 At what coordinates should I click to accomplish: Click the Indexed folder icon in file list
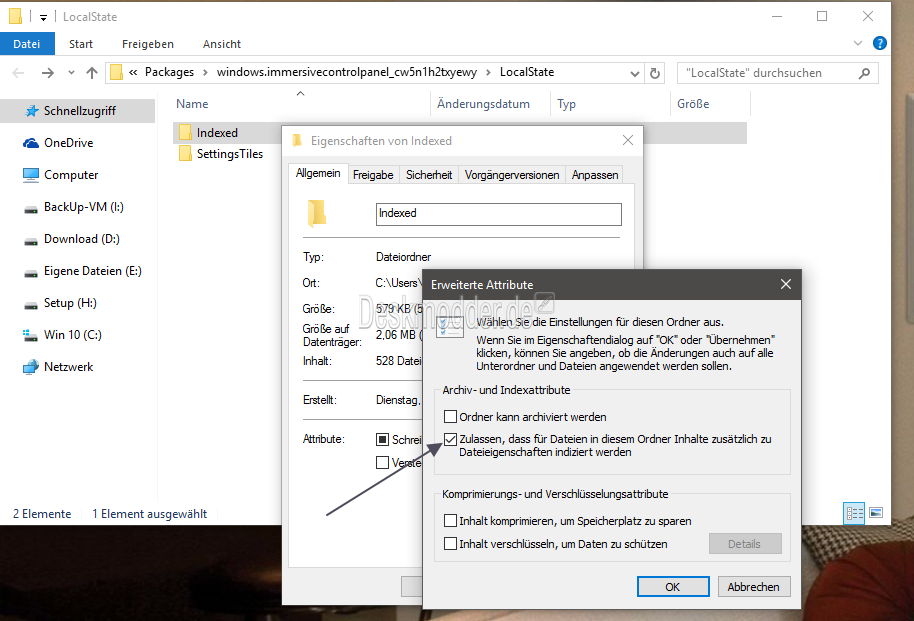coord(185,132)
